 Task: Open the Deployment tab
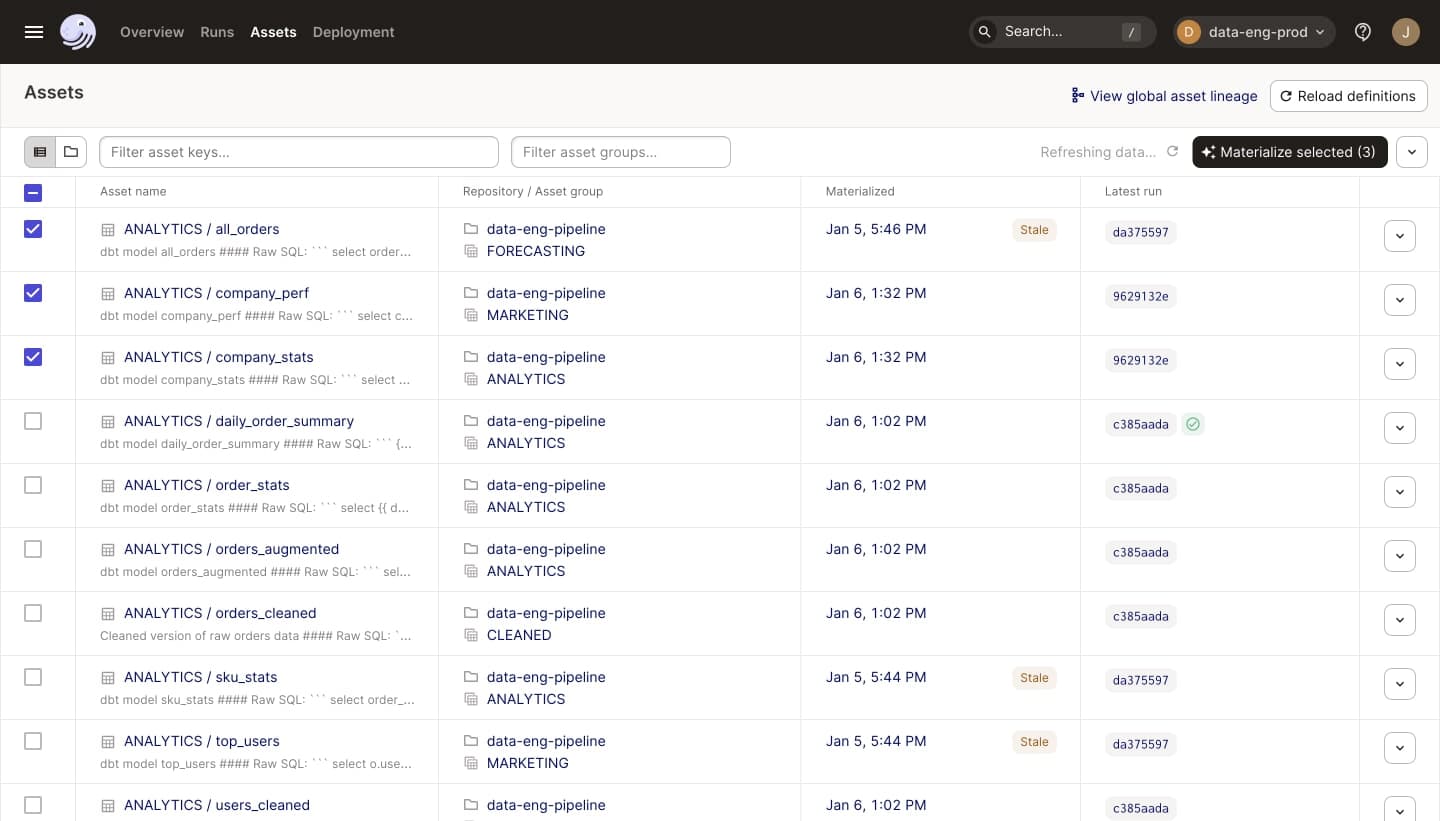353,32
